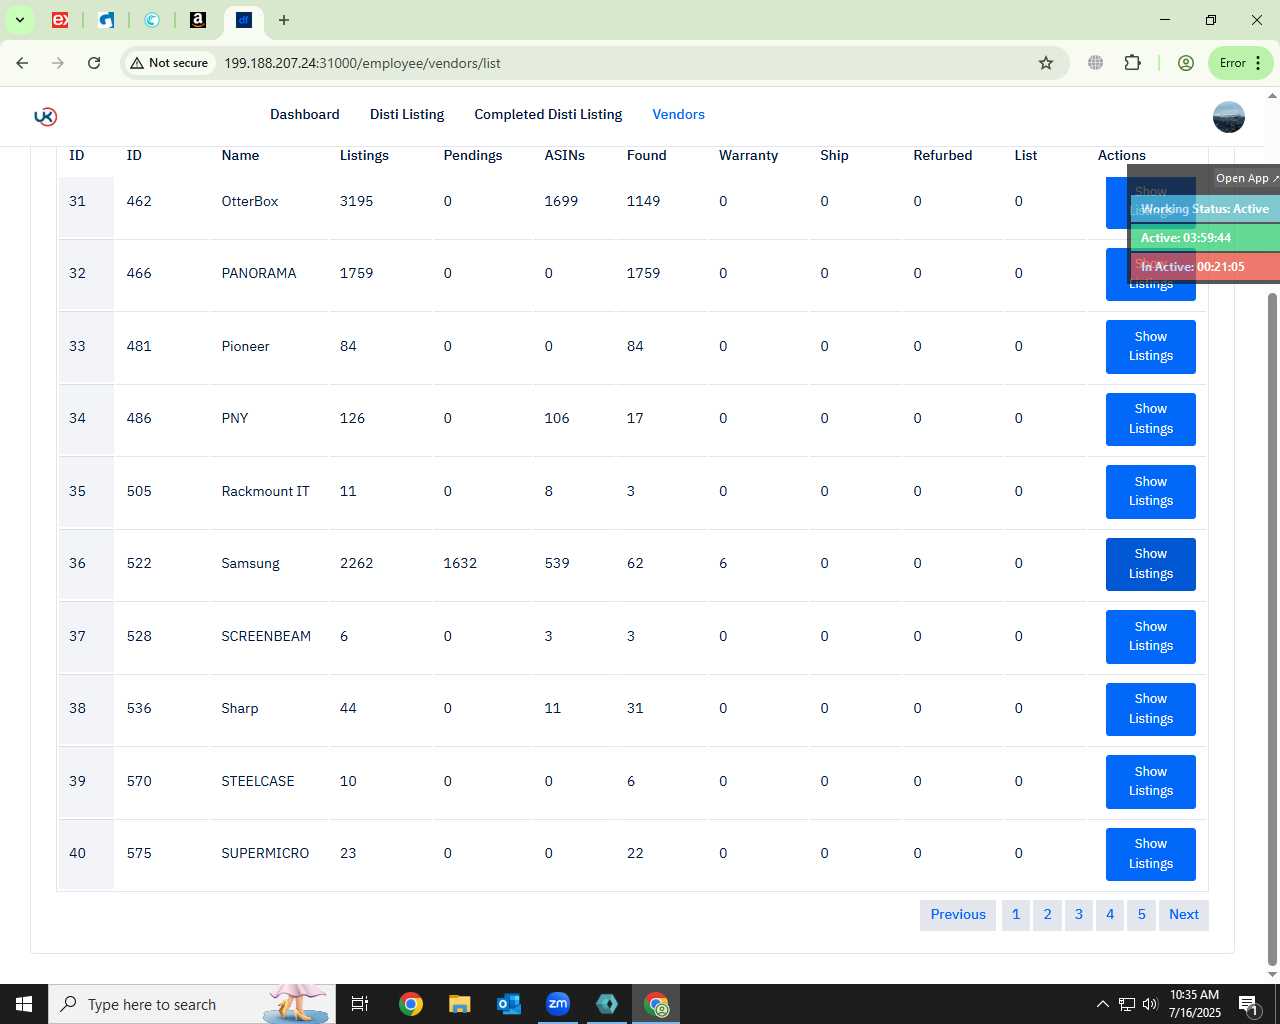Viewport: 1280px width, 1024px height.
Task: Click the page vertical scrollbar
Action: [1272, 630]
